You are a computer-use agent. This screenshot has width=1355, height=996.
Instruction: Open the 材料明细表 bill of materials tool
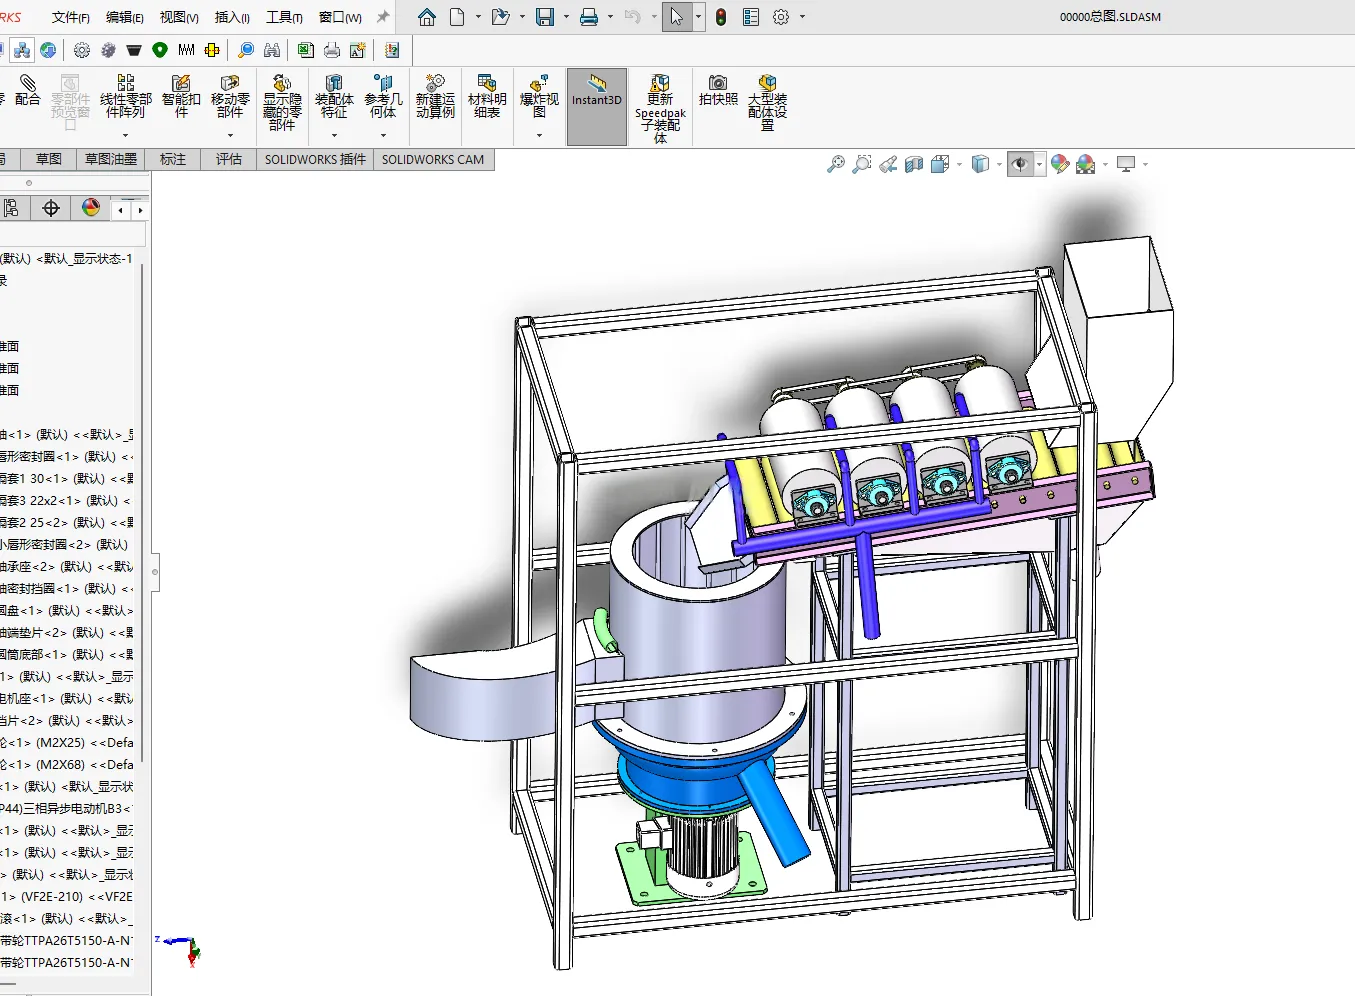487,96
